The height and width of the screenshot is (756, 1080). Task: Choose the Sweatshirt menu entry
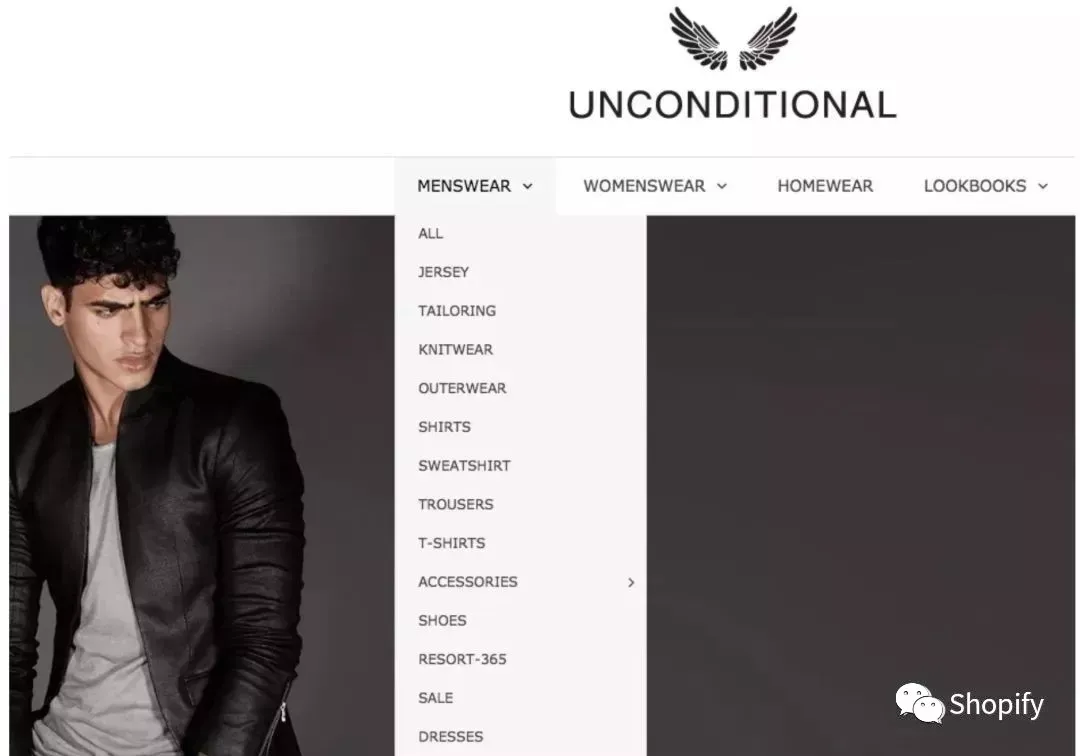tap(464, 465)
